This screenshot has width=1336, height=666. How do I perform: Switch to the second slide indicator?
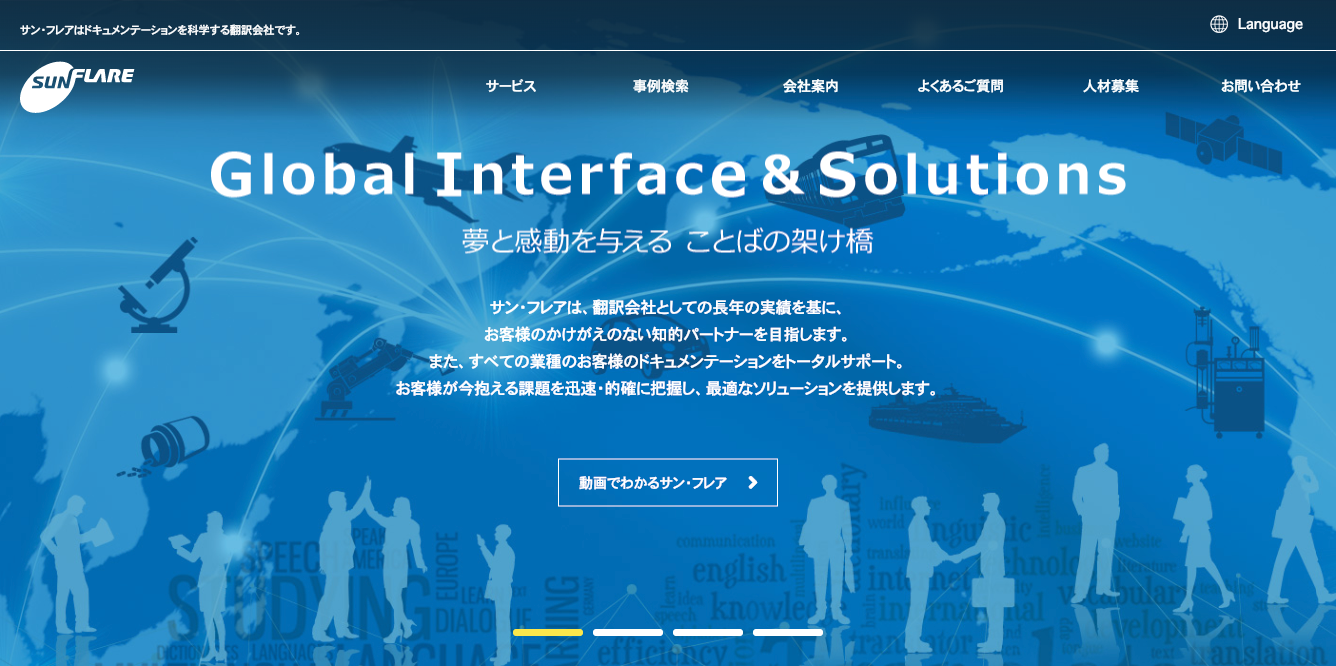(628, 632)
